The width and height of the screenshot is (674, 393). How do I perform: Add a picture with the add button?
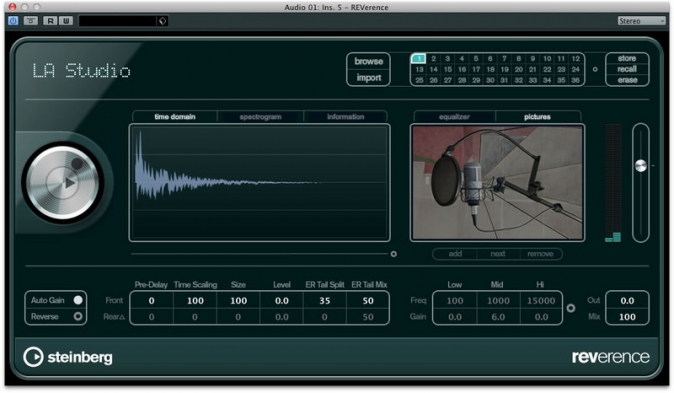tap(455, 254)
